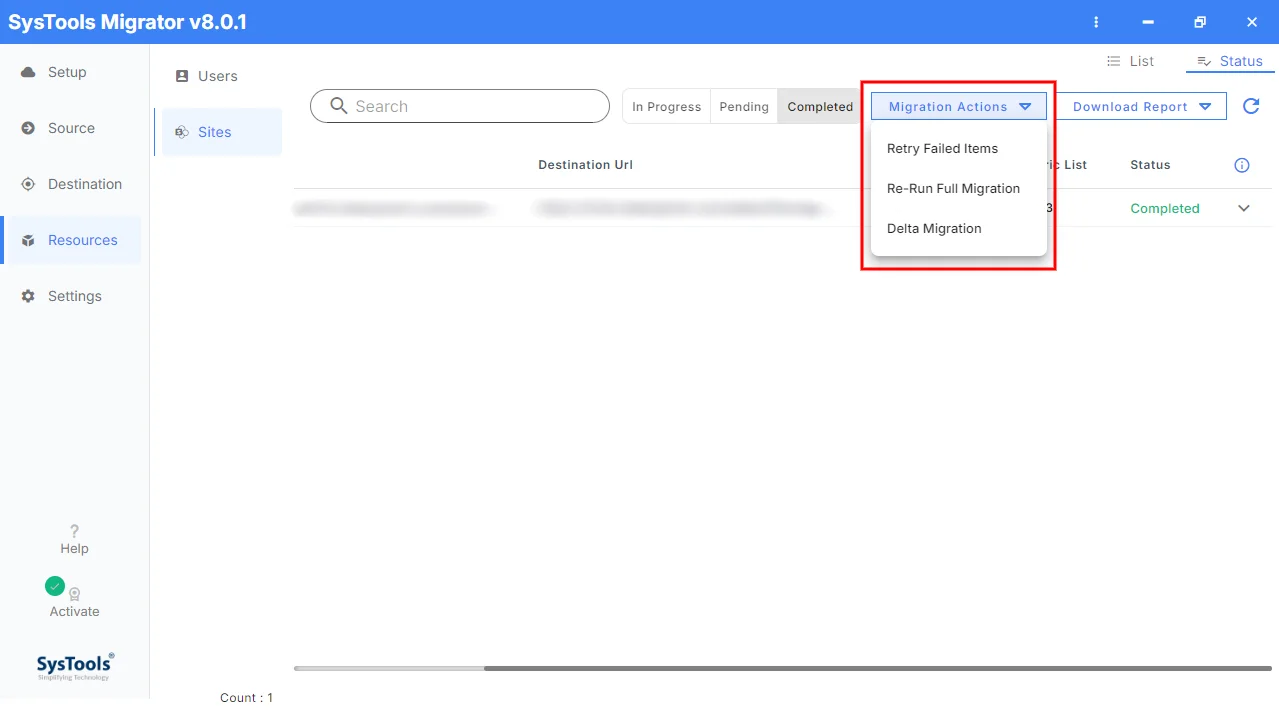Click the List view icon
The image size is (1279, 720).
pos(1113,61)
